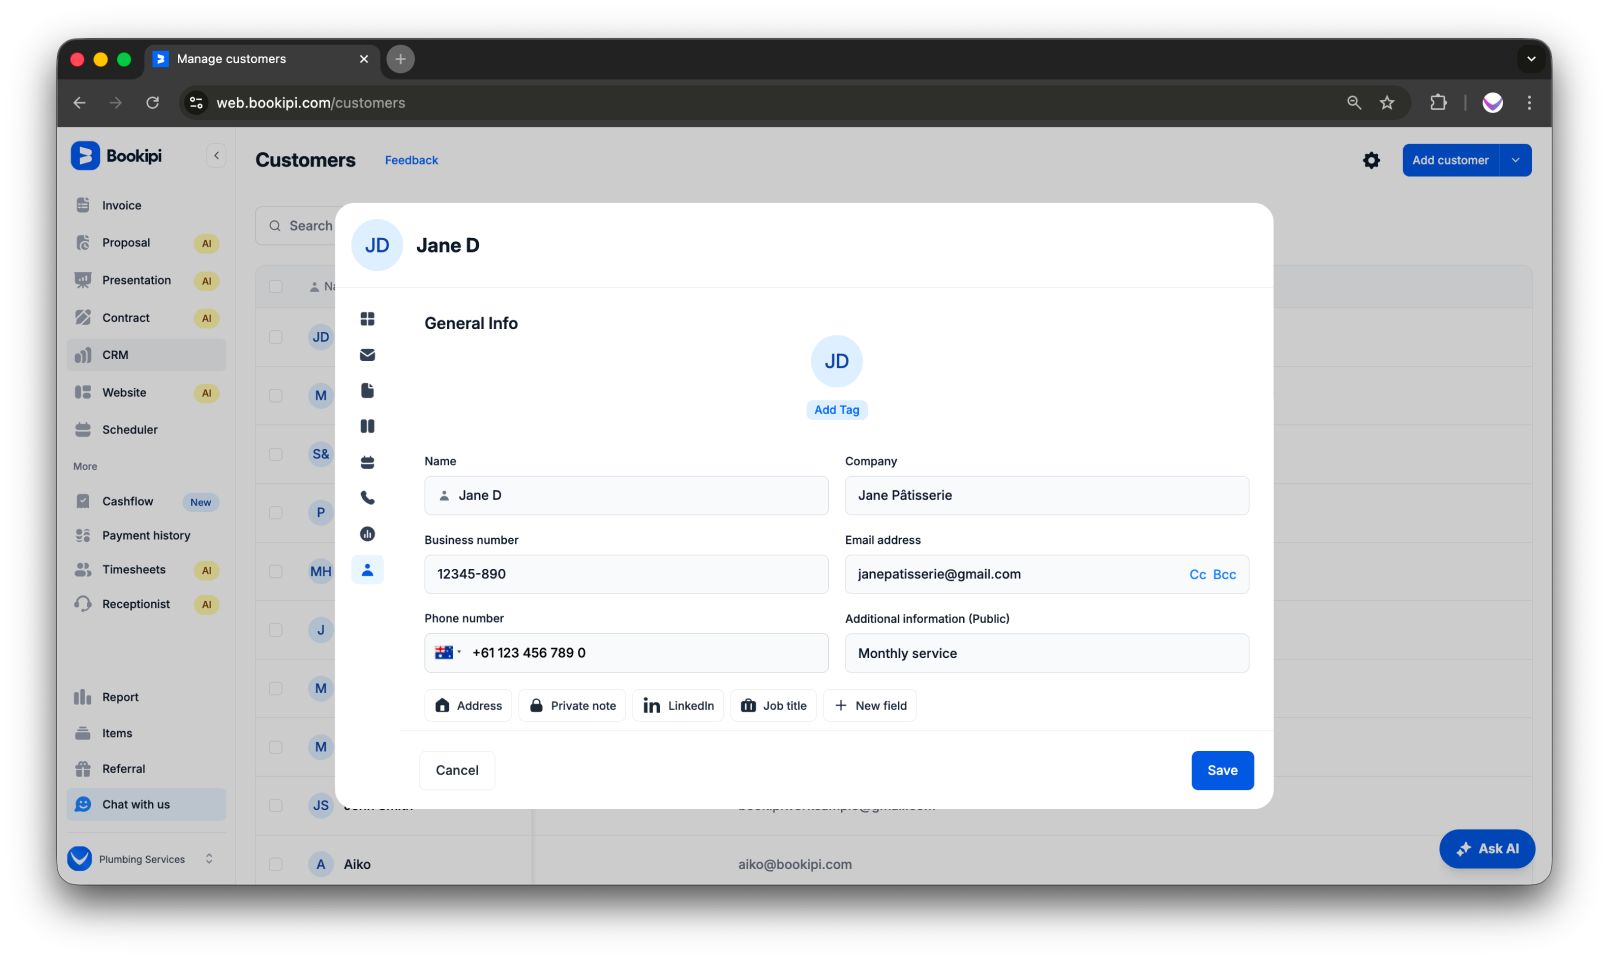Select the checkbox next to Aiko
The width and height of the screenshot is (1609, 960).
tap(276, 863)
